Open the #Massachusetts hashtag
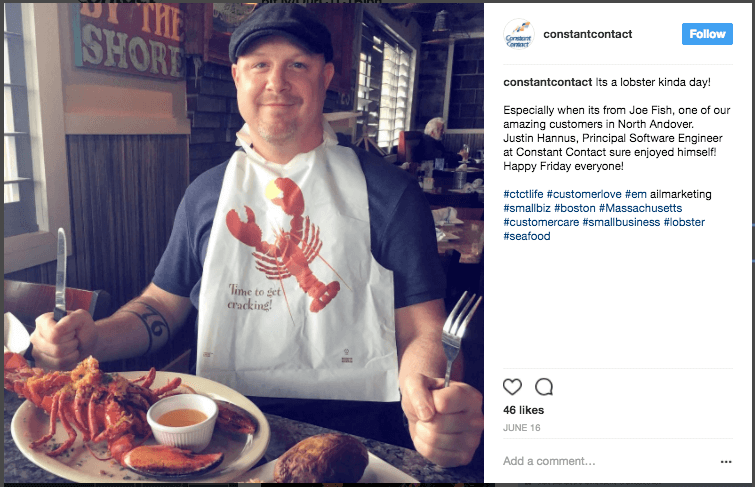The image size is (755, 487). (x=640, y=208)
